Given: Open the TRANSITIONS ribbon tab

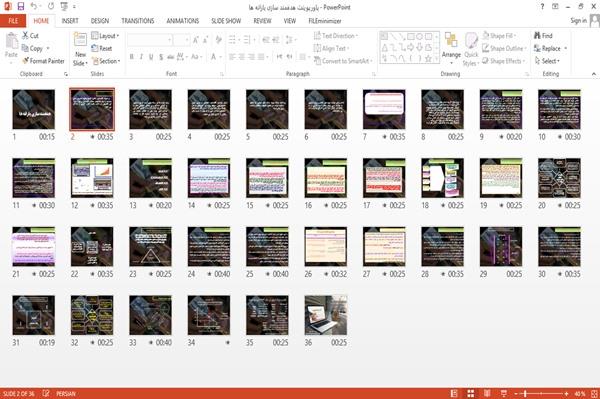Looking at the screenshot, I should click(x=138, y=21).
